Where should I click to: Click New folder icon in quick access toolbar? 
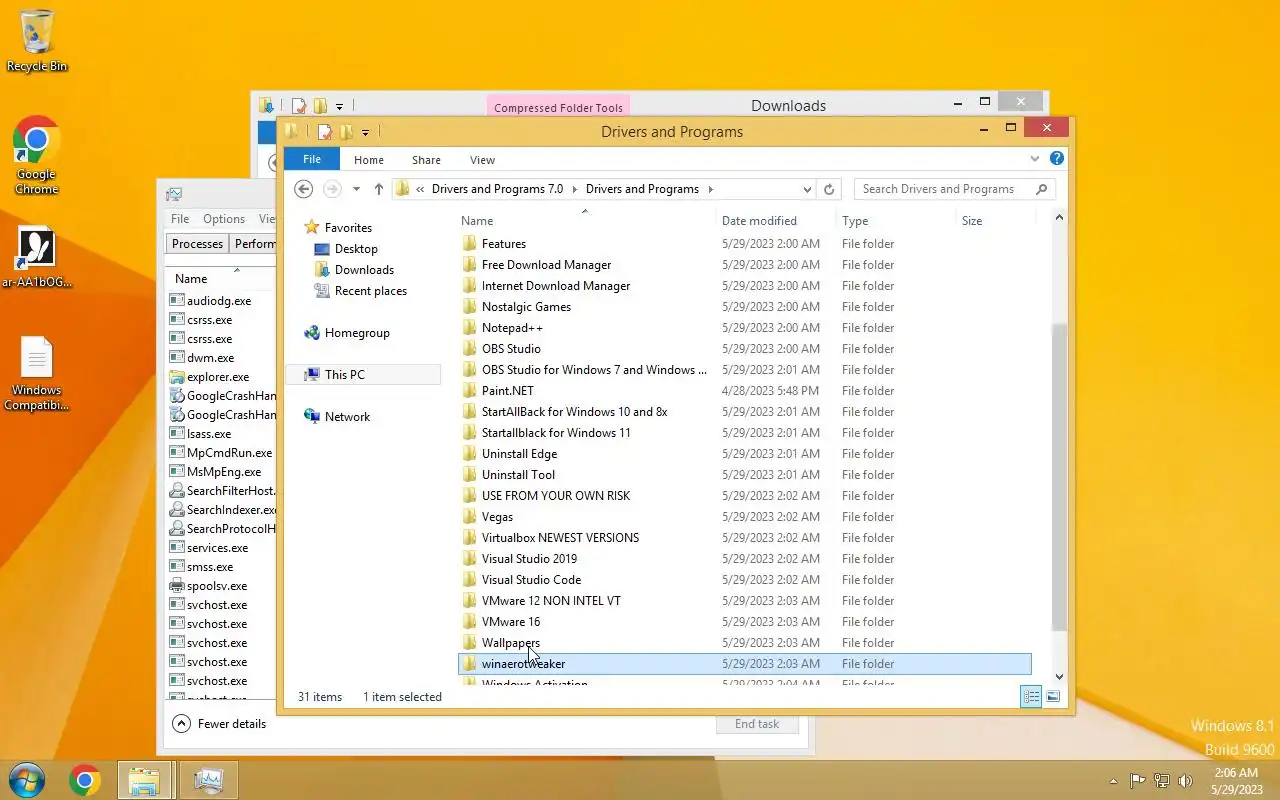346,132
